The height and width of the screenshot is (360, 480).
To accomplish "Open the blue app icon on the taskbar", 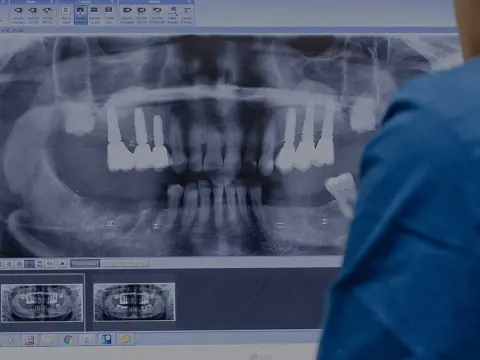I will pyautogui.click(x=107, y=339).
